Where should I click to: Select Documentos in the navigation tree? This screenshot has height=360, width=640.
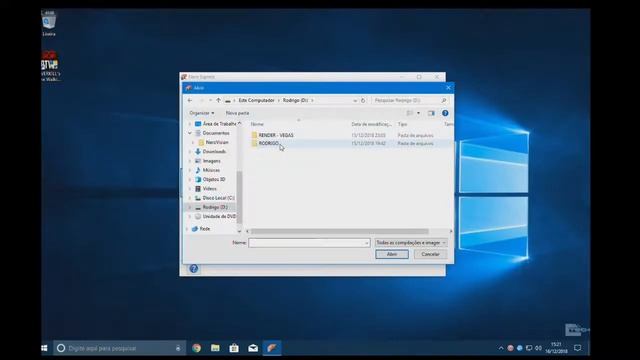[x=216, y=133]
